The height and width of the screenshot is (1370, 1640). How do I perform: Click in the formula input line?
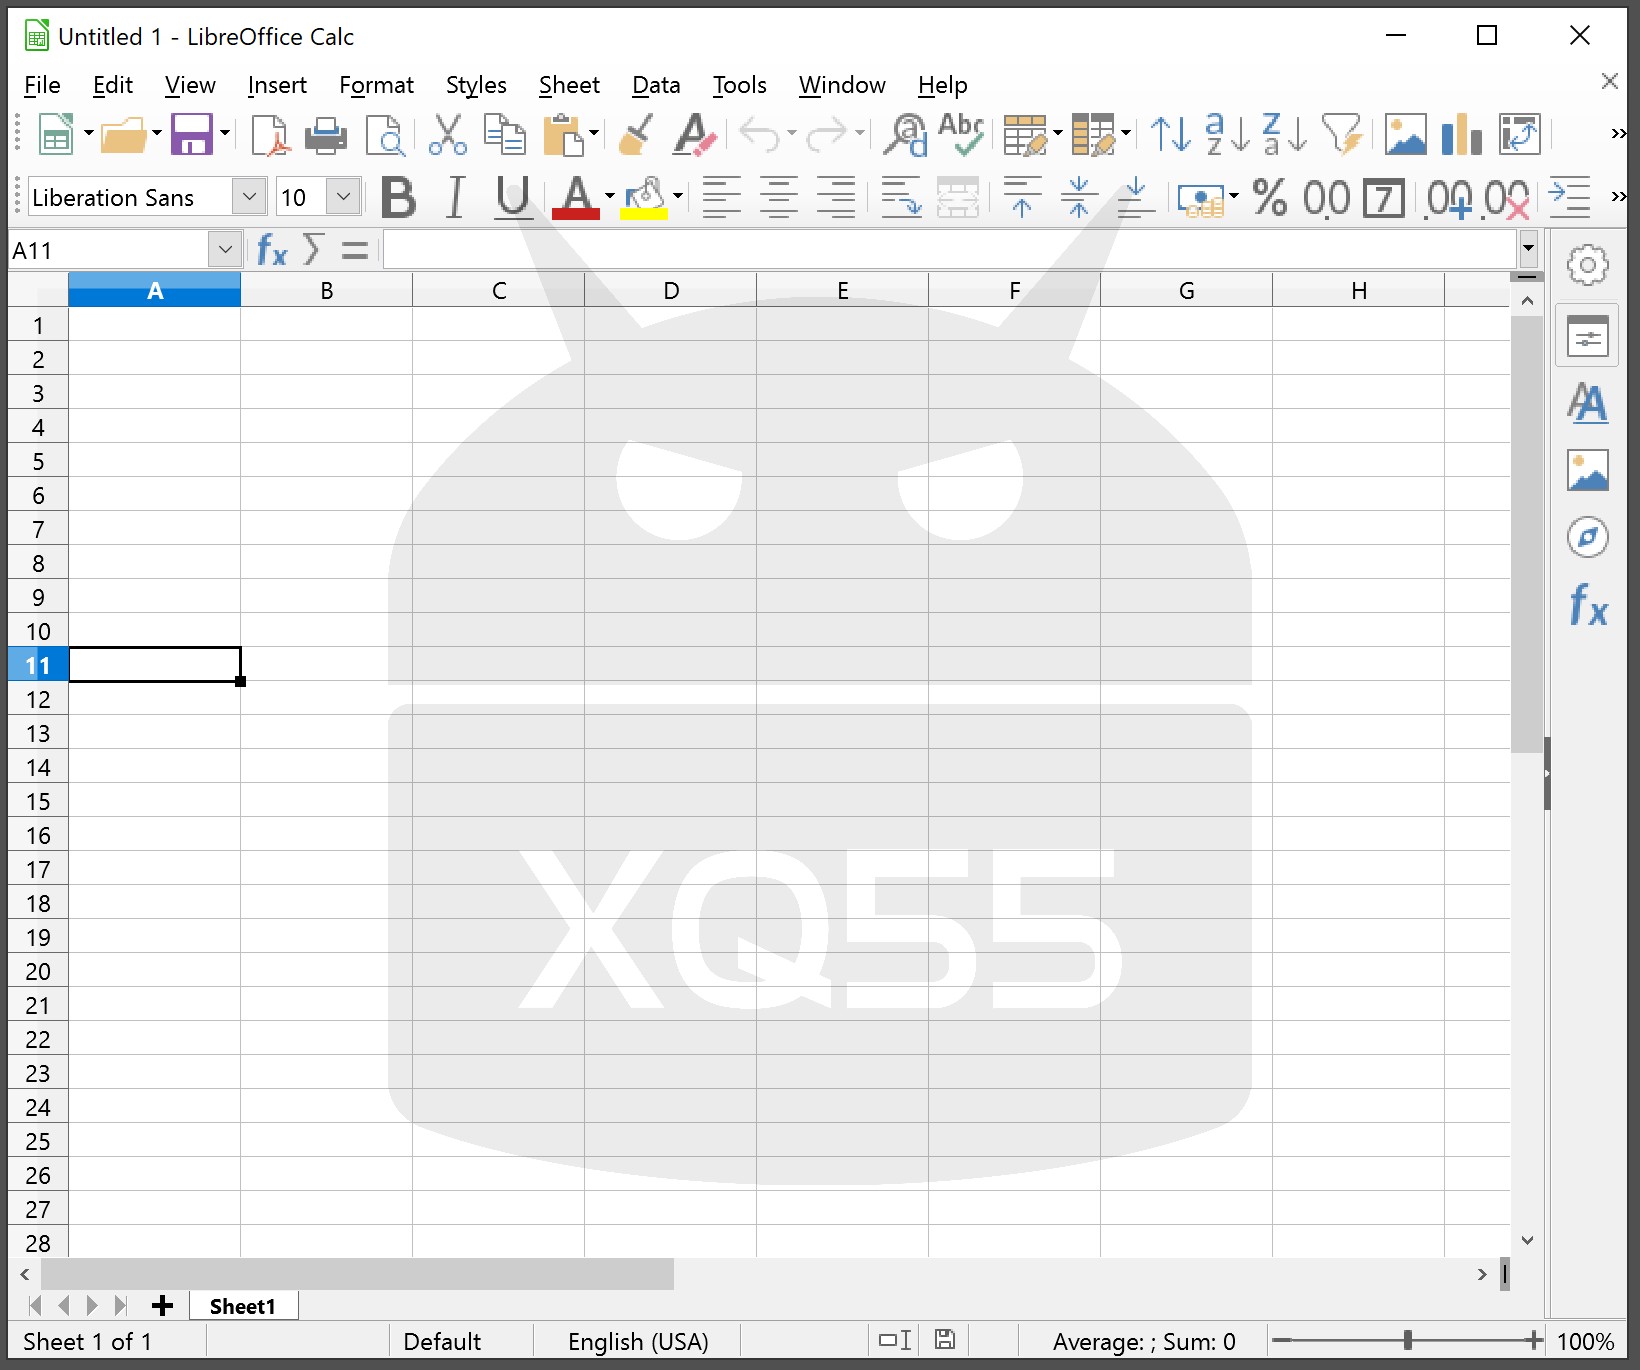click(x=950, y=249)
